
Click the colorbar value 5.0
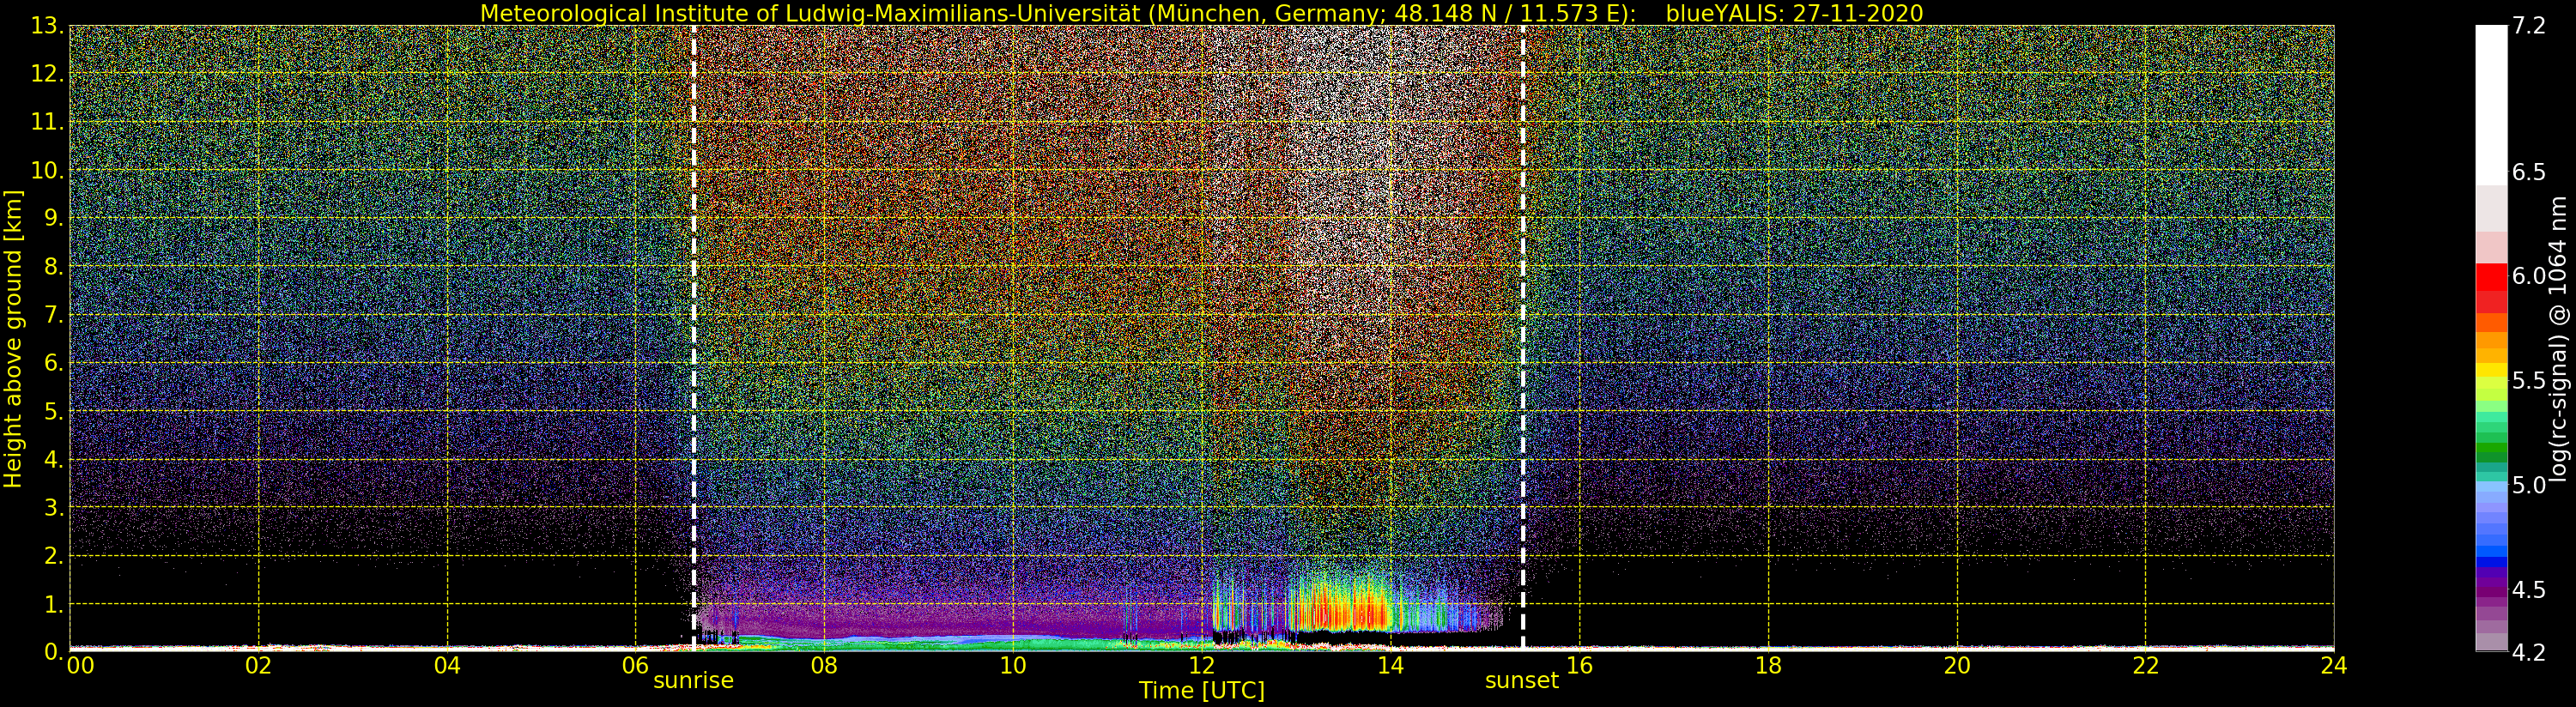[2529, 485]
